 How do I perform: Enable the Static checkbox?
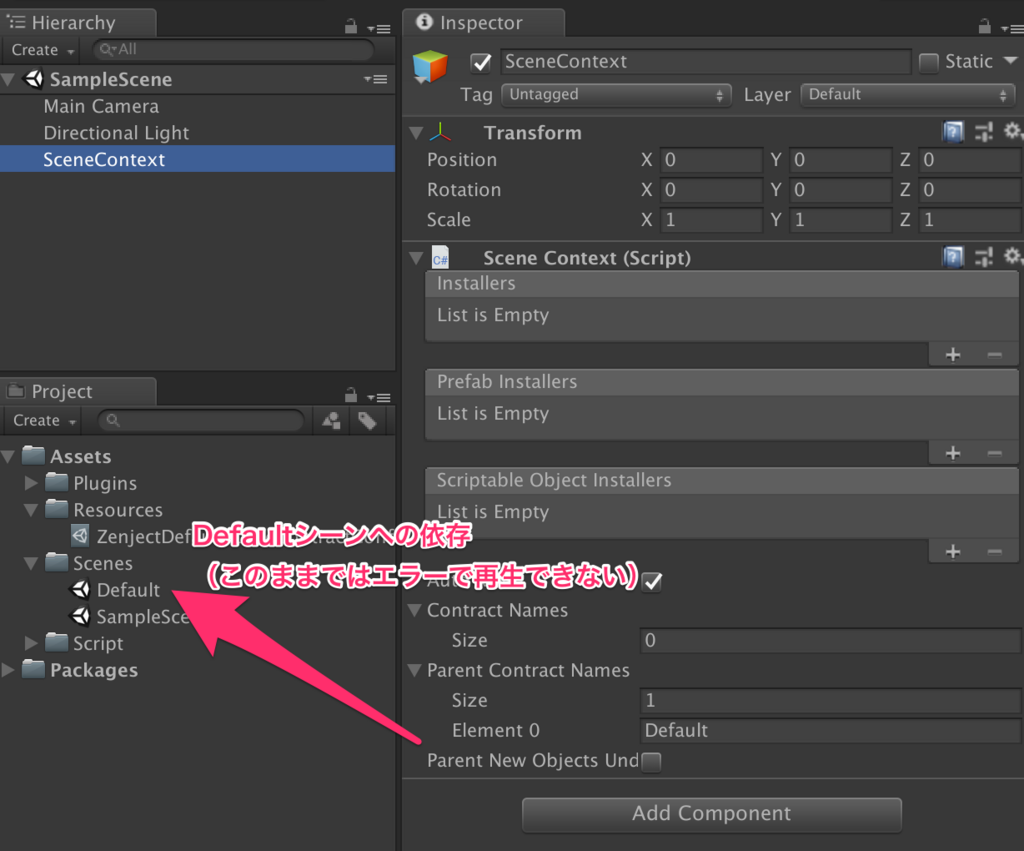point(928,63)
